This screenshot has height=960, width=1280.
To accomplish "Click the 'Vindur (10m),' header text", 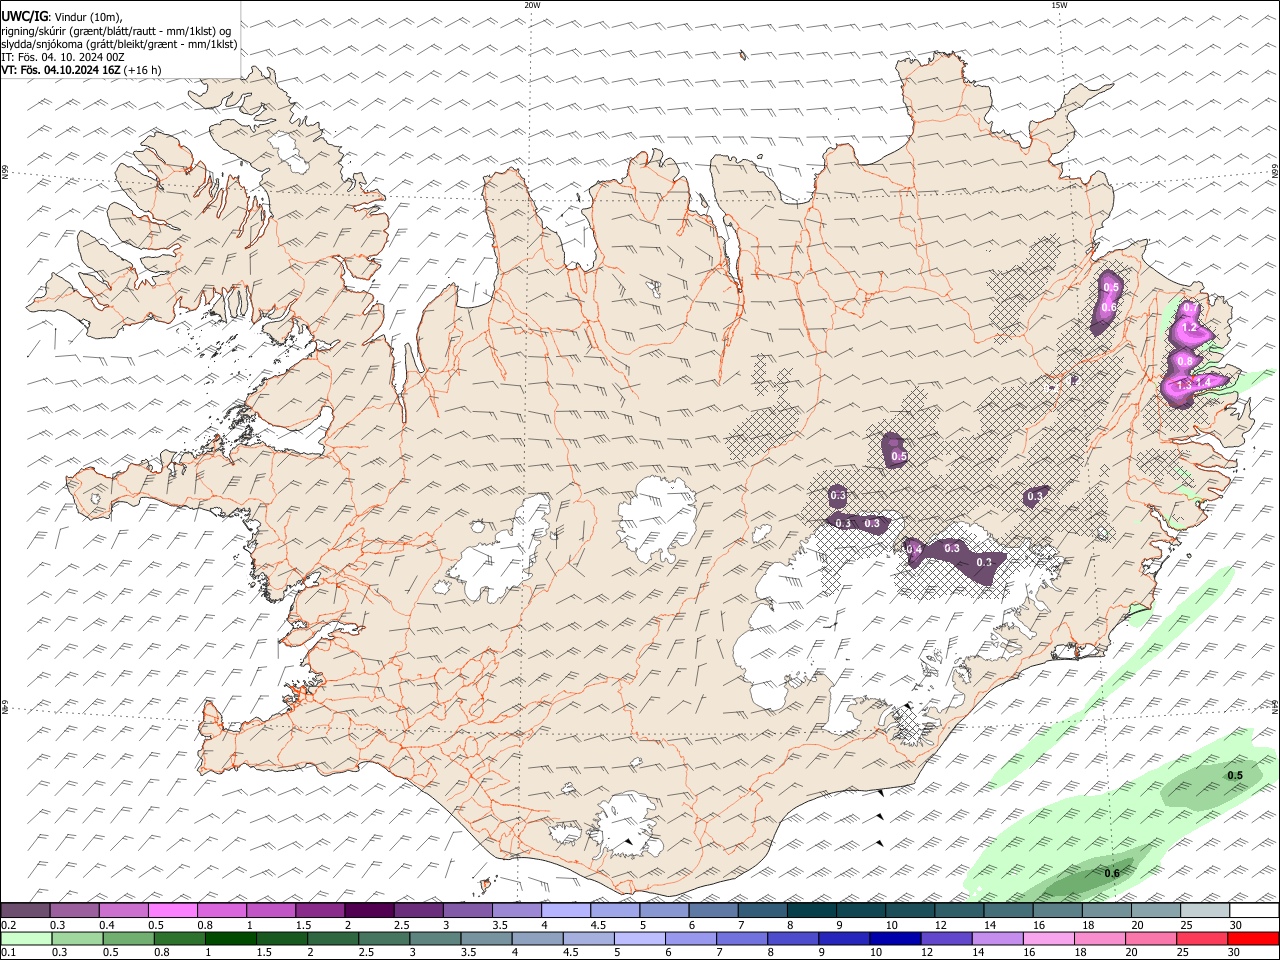I will pyautogui.click(x=87, y=17).
